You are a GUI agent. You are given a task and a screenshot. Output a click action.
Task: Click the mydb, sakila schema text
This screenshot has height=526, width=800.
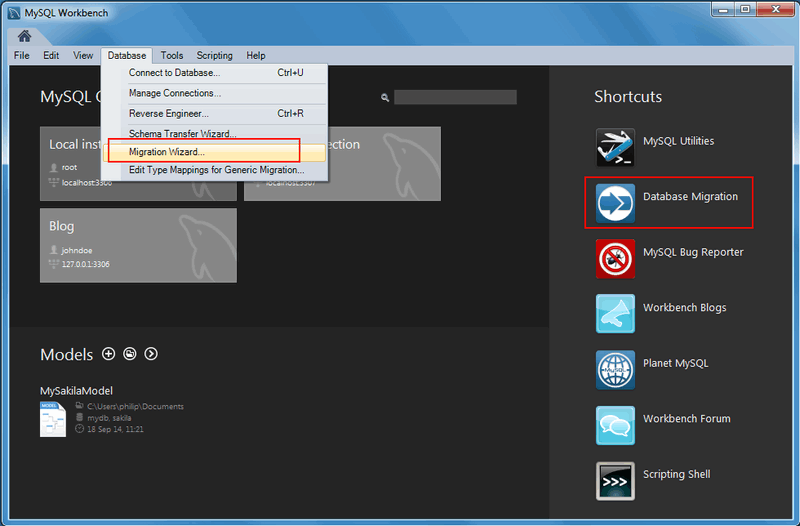click(109, 418)
